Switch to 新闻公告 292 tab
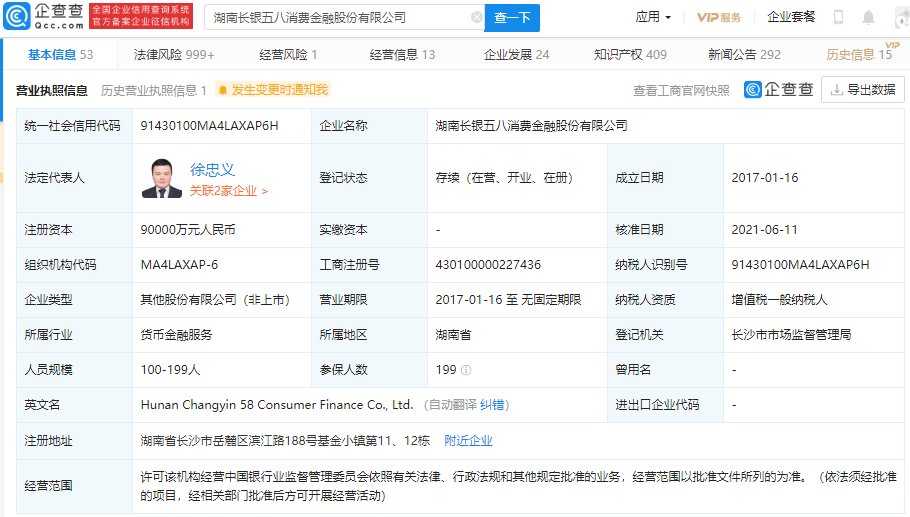This screenshot has width=910, height=517. [x=744, y=55]
